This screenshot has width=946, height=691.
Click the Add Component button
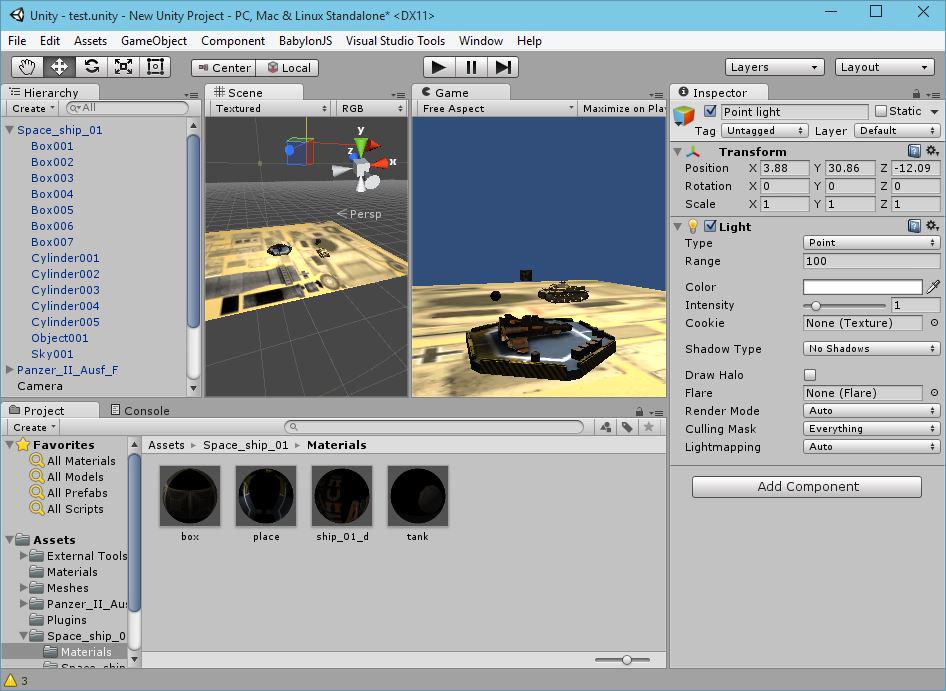click(807, 486)
